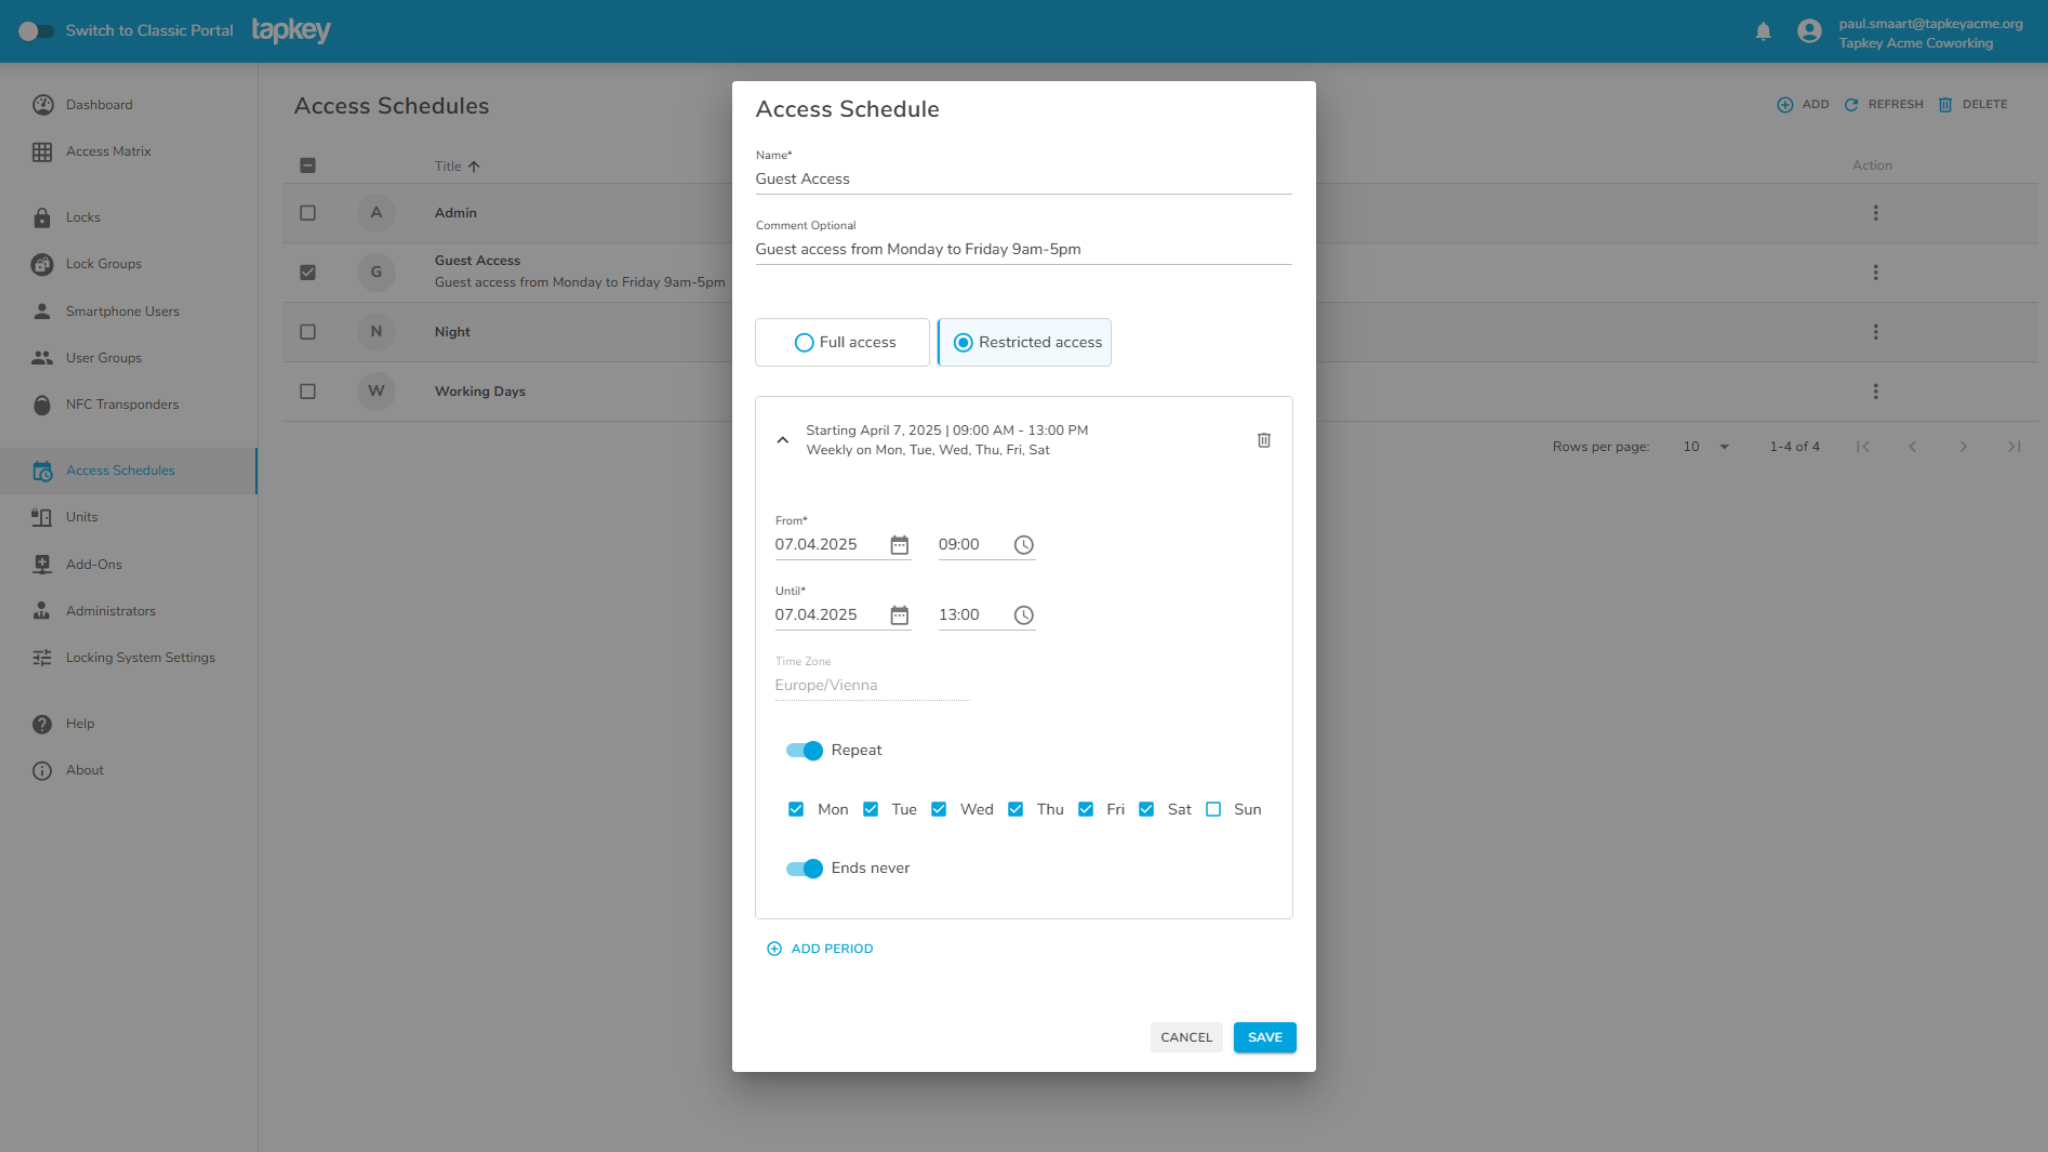Uncheck the Sat checkbox

[1147, 810]
